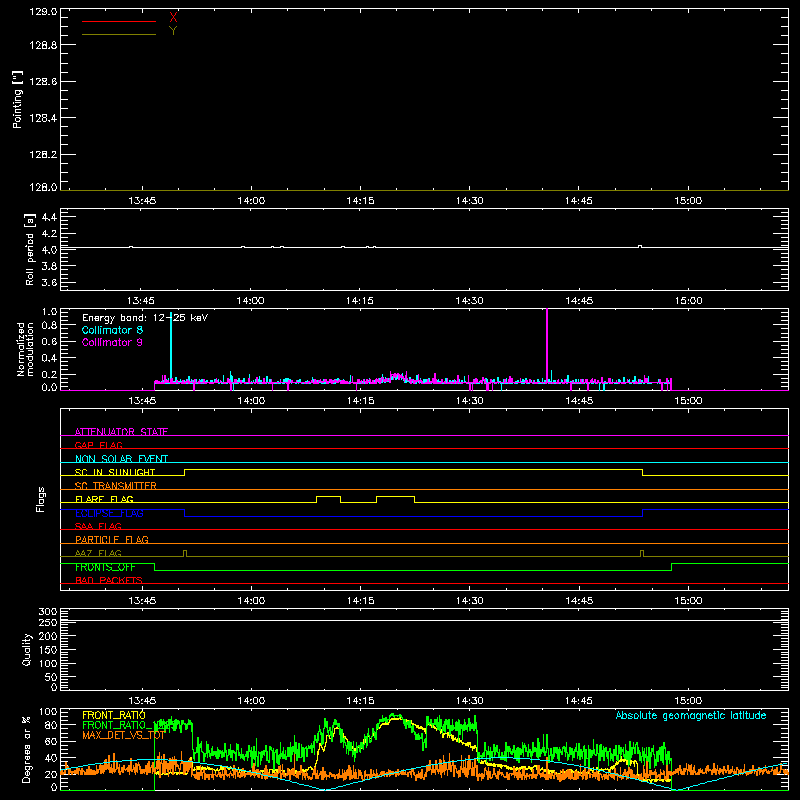This screenshot has width=800, height=800.
Task: Click the Pointing axis title
Action: coord(17,99)
